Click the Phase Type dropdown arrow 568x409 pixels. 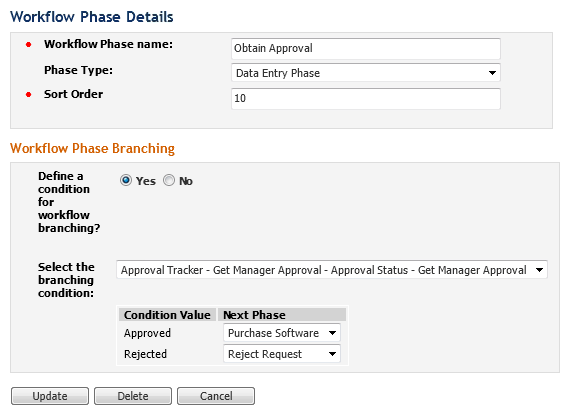coord(492,73)
